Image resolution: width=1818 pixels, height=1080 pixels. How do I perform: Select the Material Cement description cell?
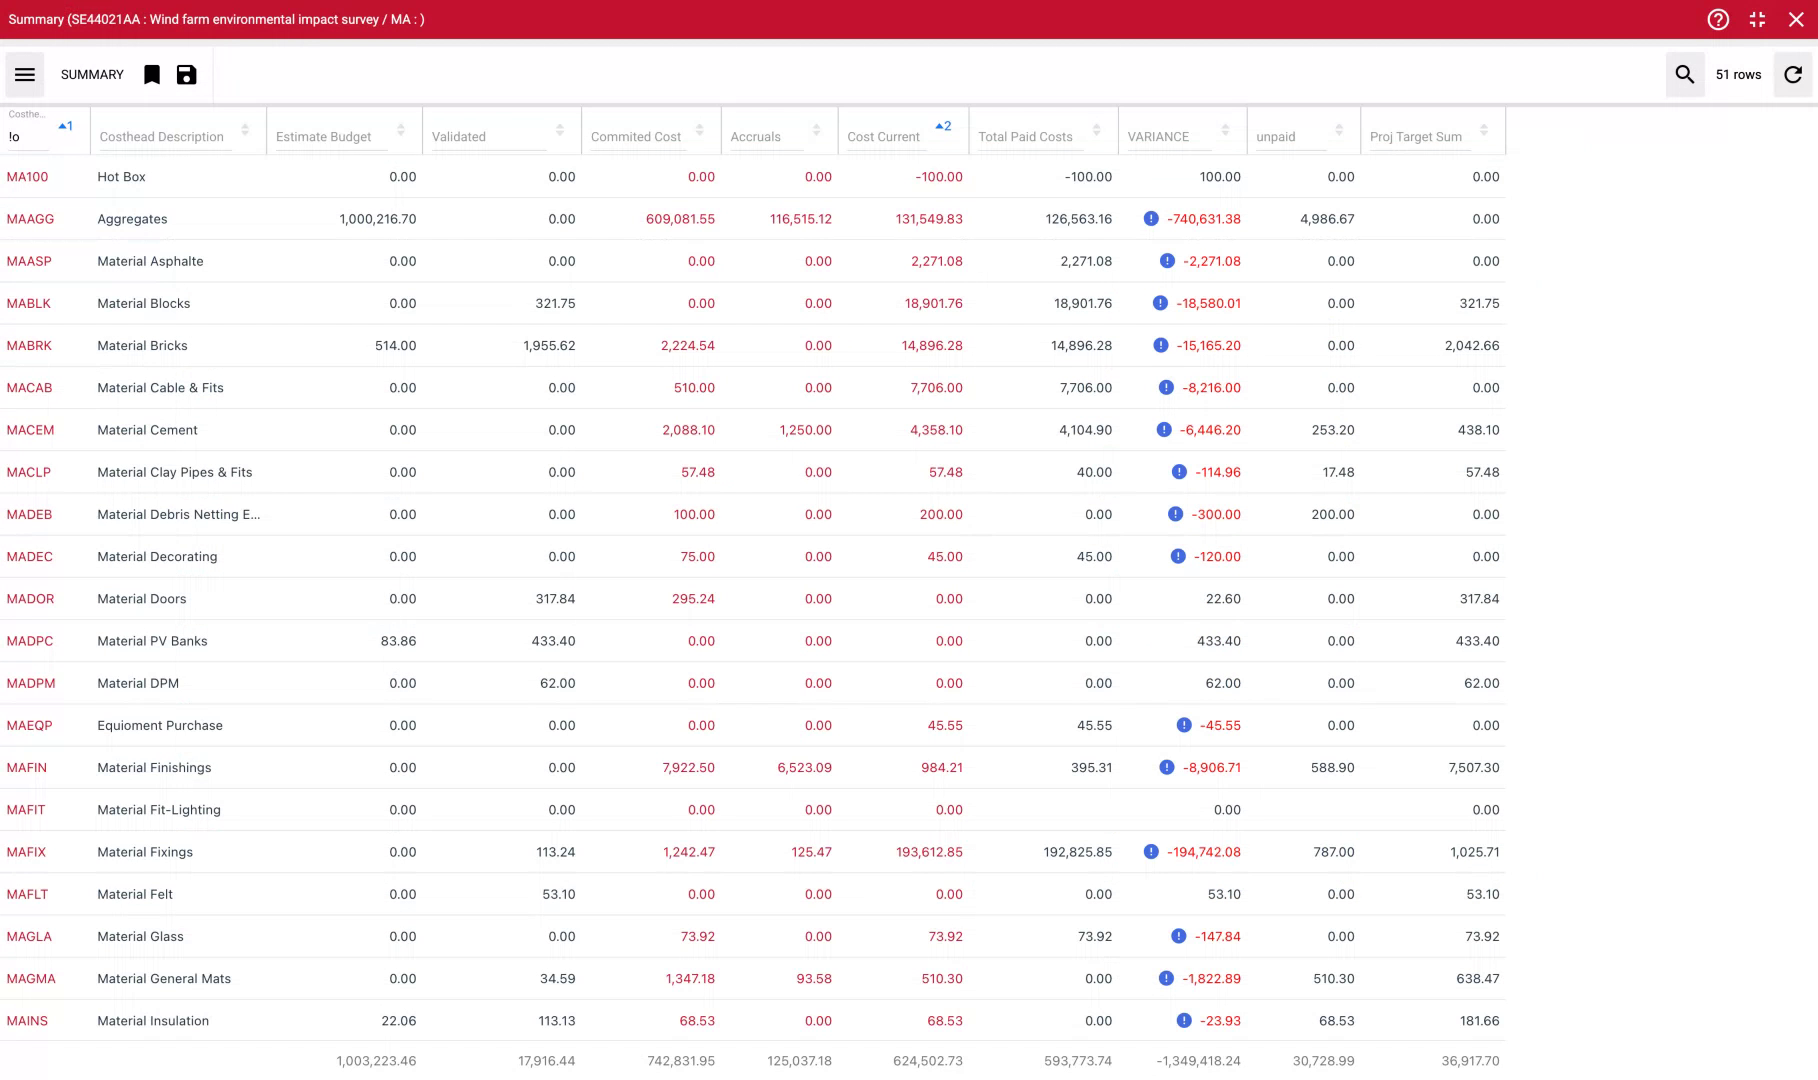click(147, 430)
